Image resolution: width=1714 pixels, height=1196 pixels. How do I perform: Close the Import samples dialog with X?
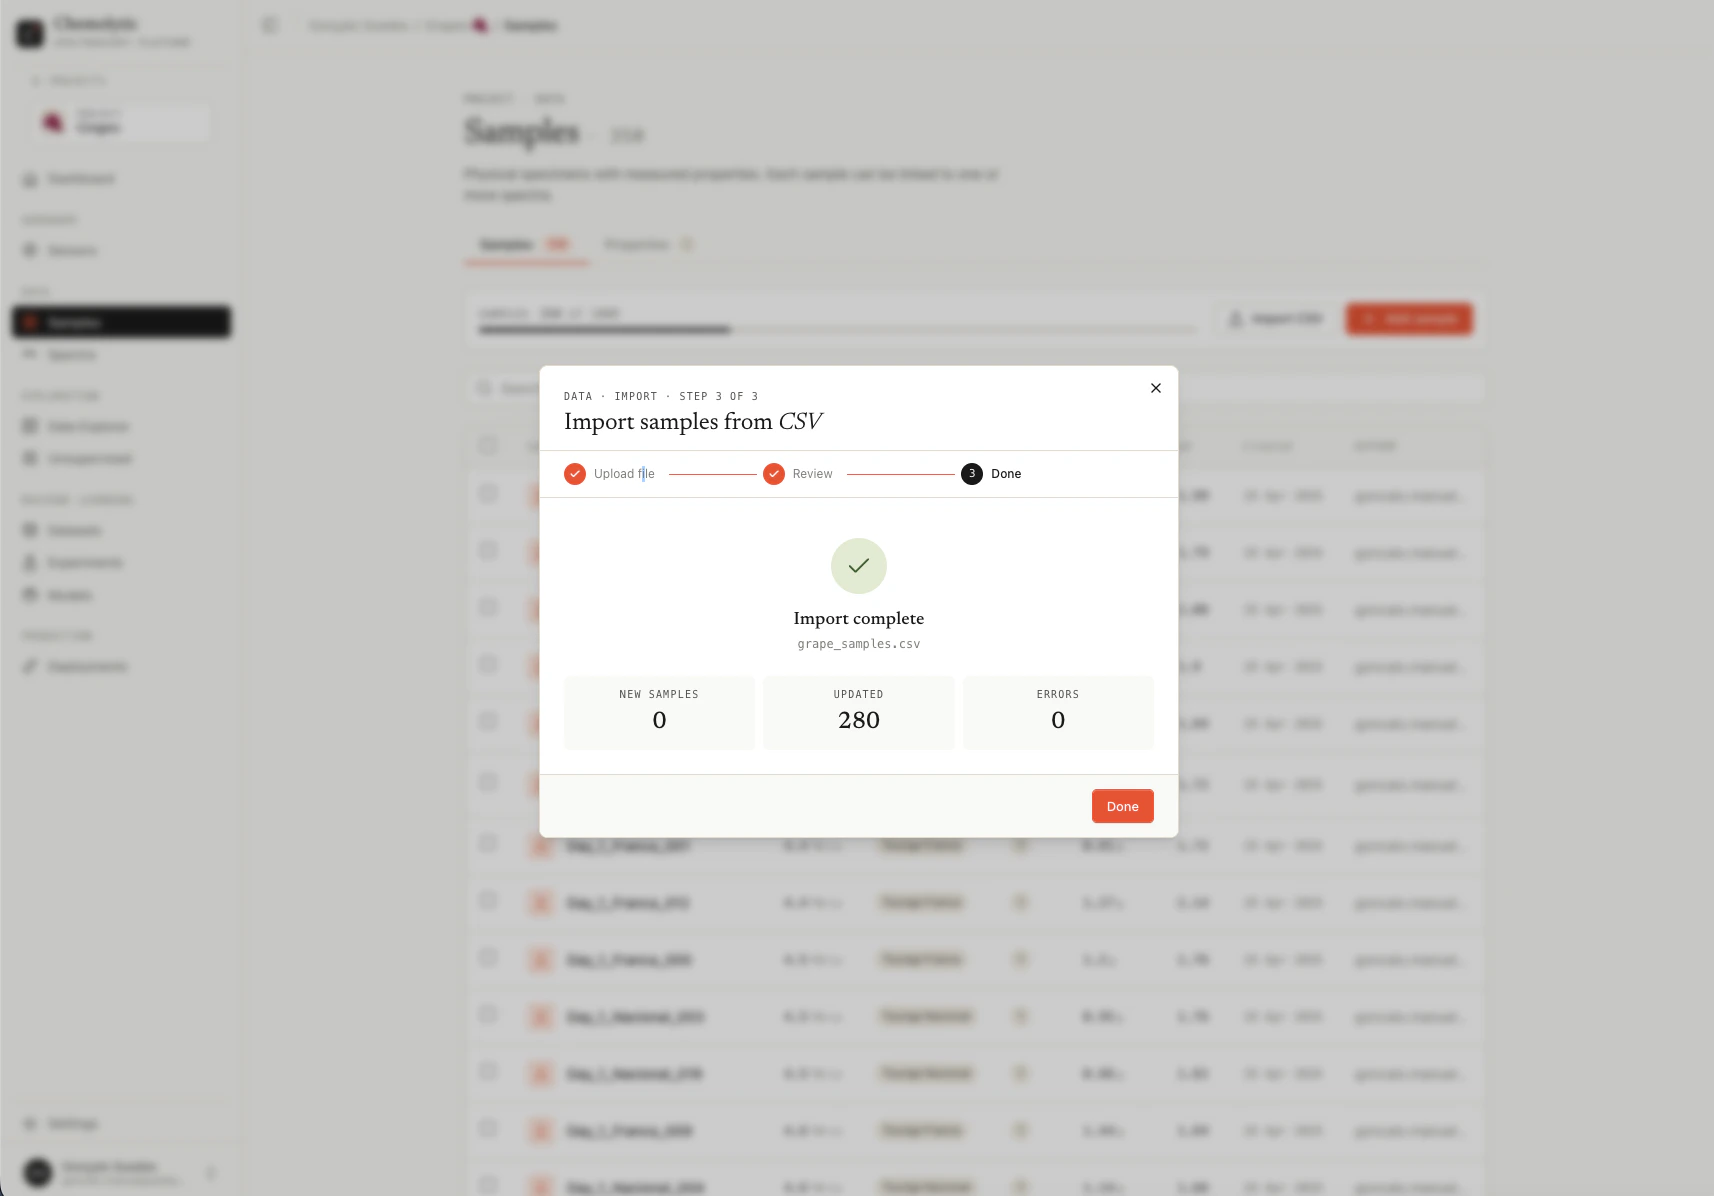point(1156,388)
